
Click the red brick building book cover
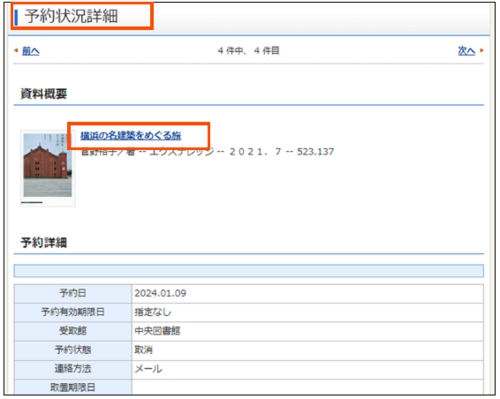(x=48, y=165)
